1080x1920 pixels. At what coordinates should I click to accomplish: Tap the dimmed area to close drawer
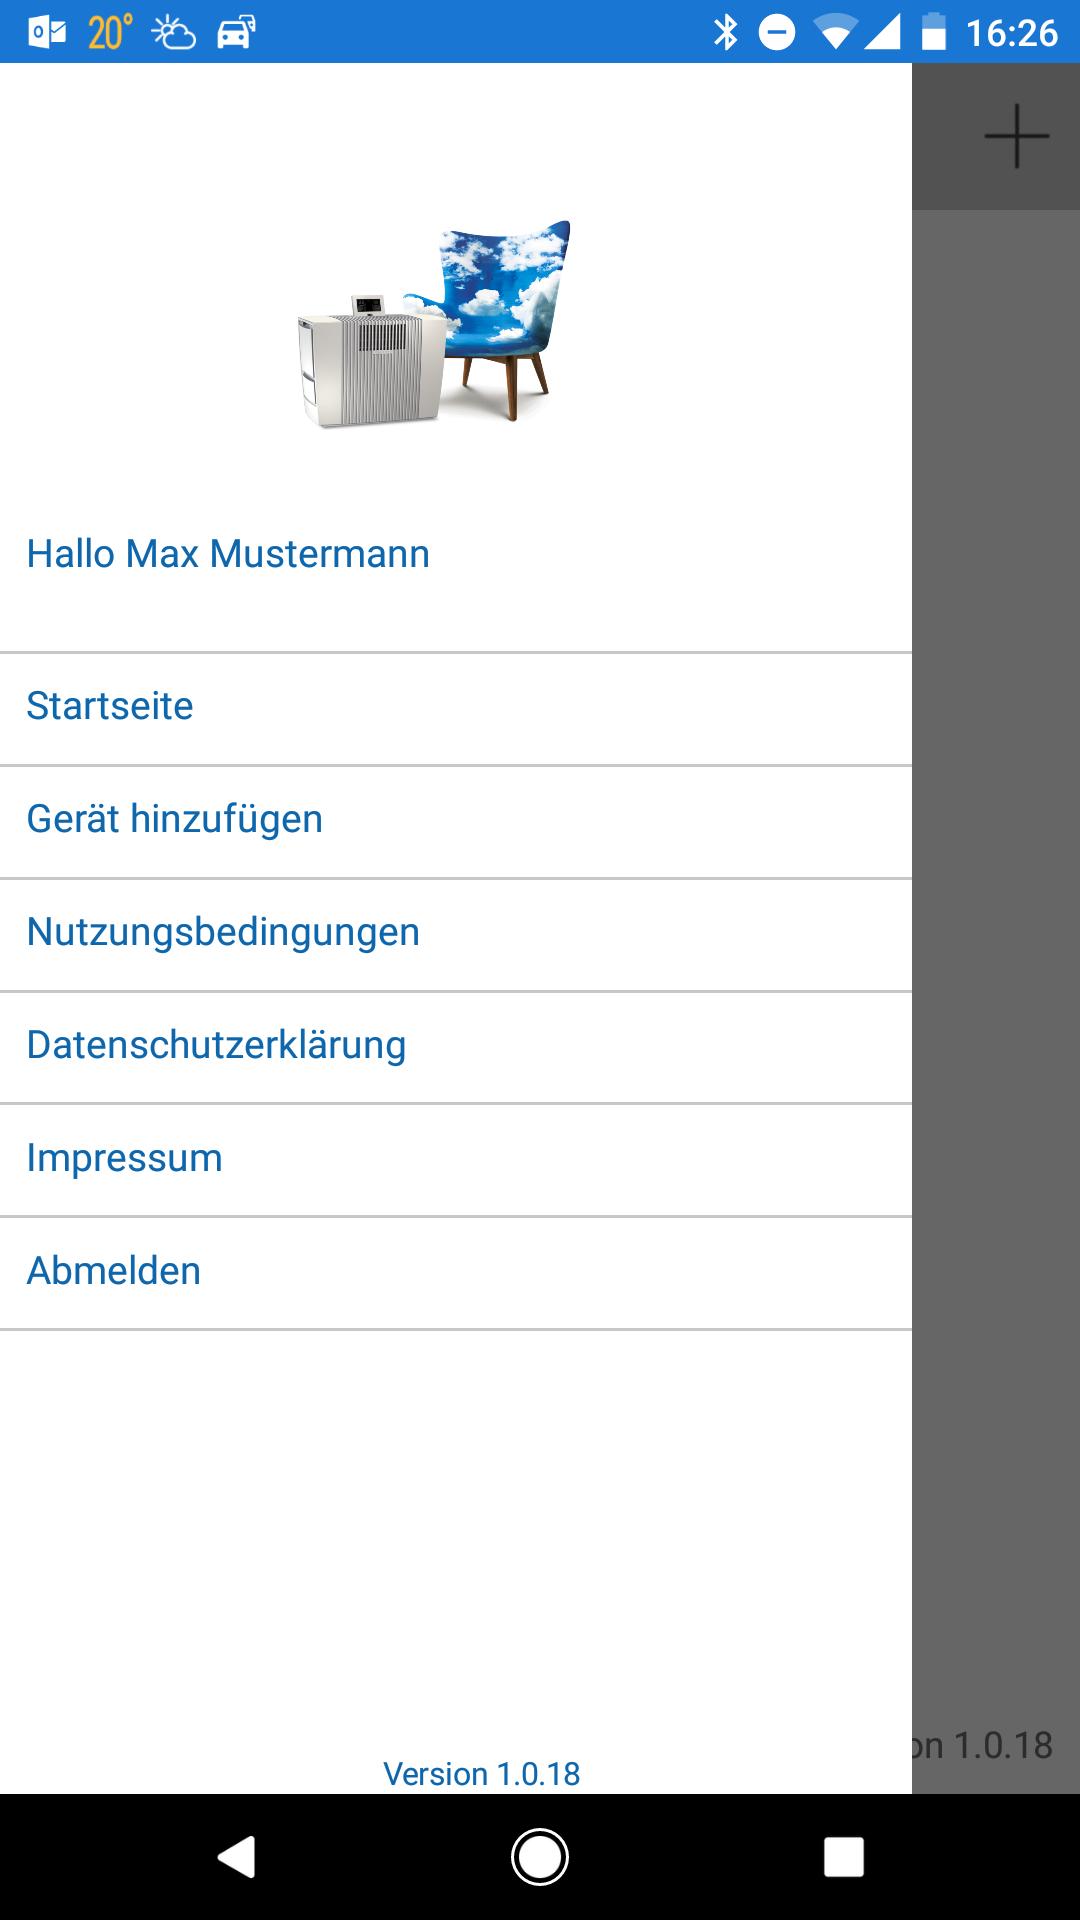pyautogui.click(x=996, y=900)
